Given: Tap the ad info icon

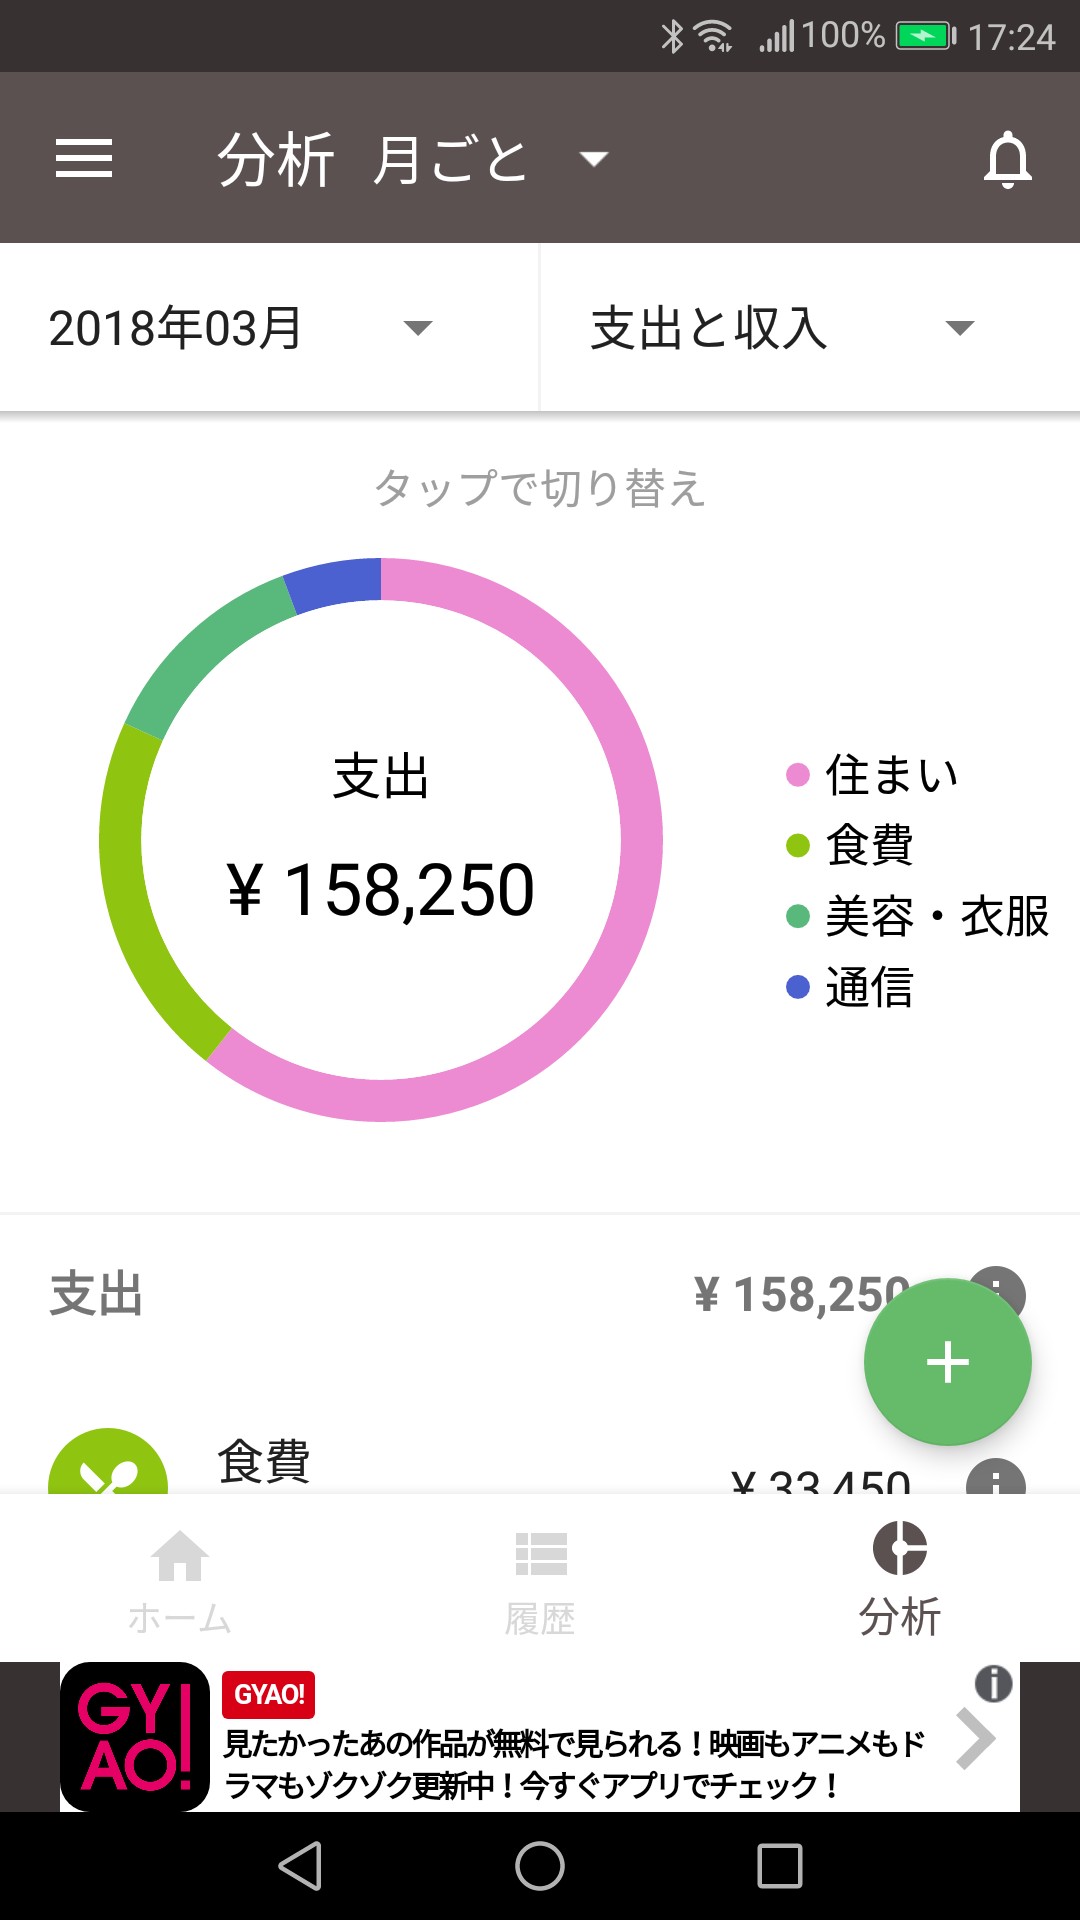Looking at the screenshot, I should (x=993, y=1684).
